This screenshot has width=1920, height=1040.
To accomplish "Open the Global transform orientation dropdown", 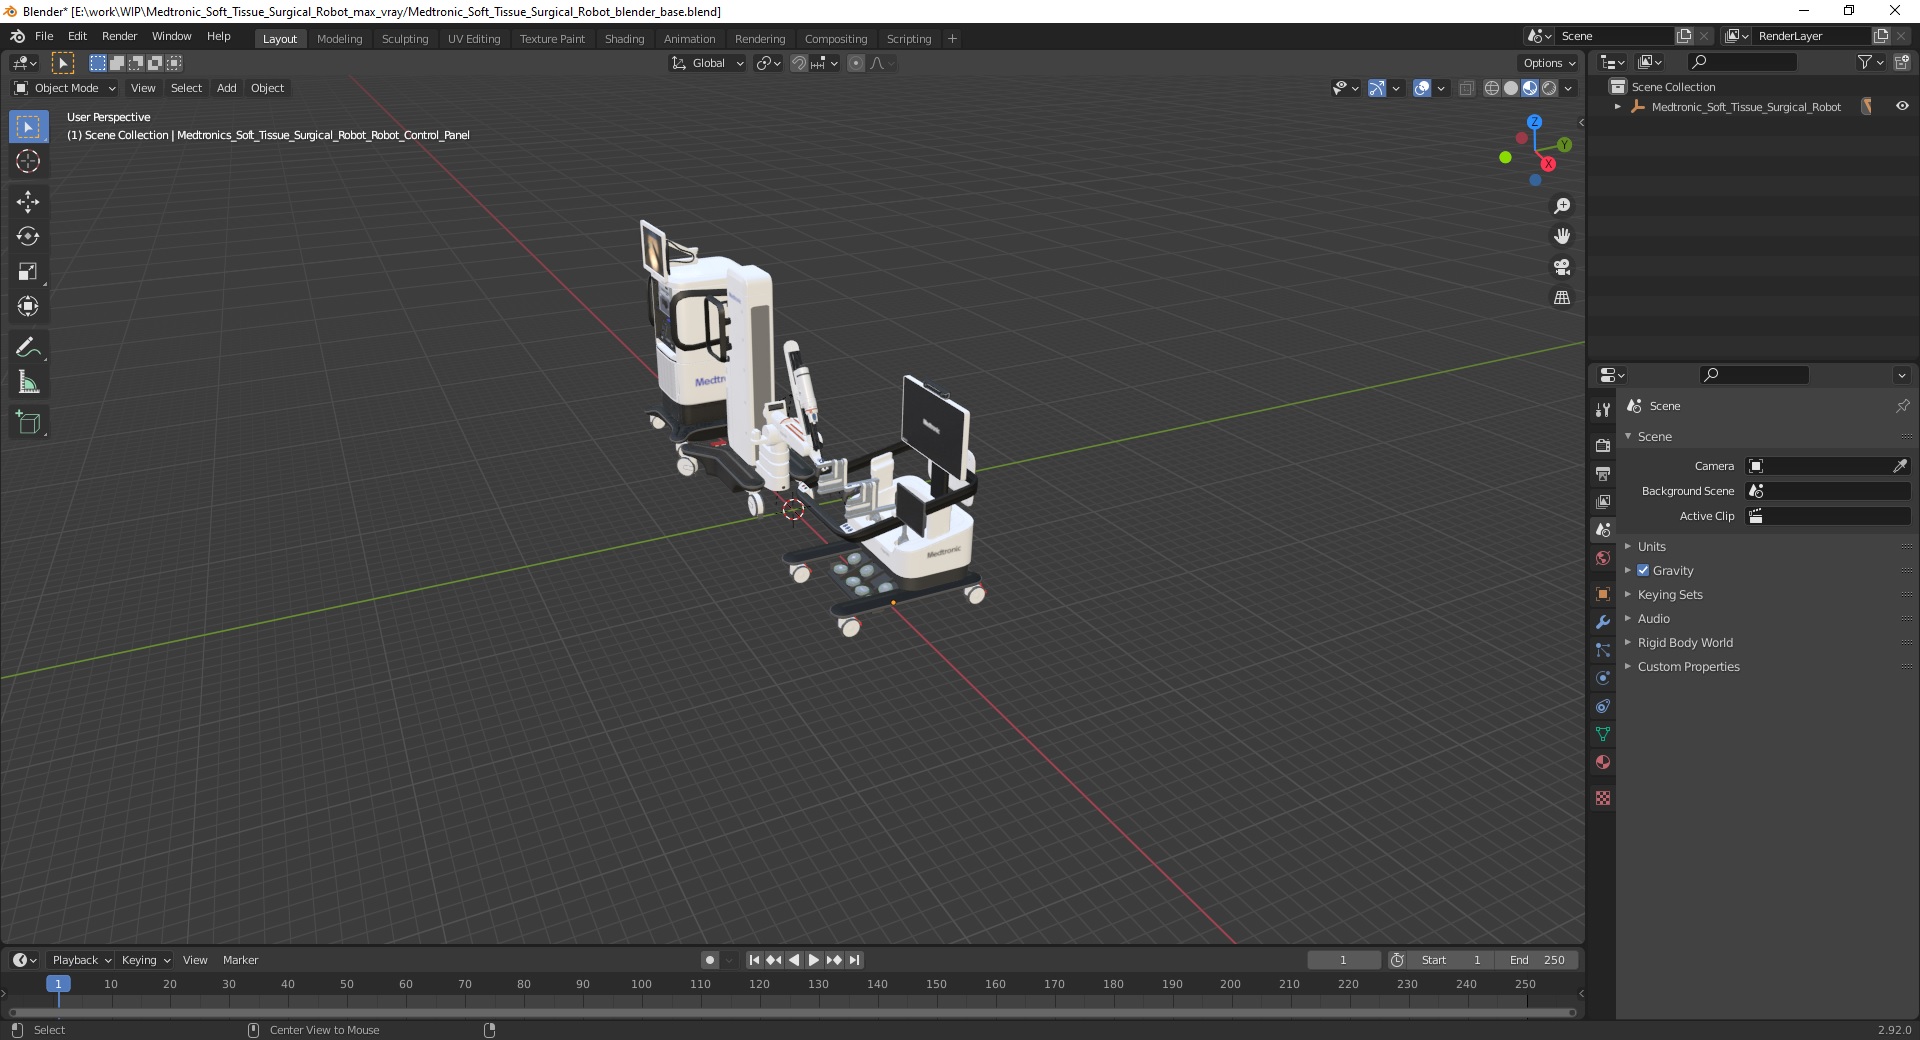I will point(708,63).
